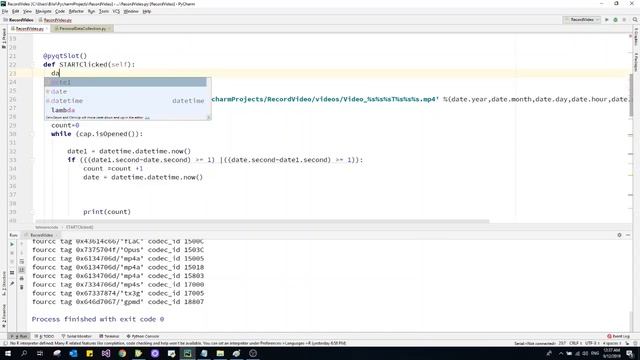This screenshot has width=640, height=360.
Task: Click the editor horizontal scrollbar
Action: pos(262,222)
